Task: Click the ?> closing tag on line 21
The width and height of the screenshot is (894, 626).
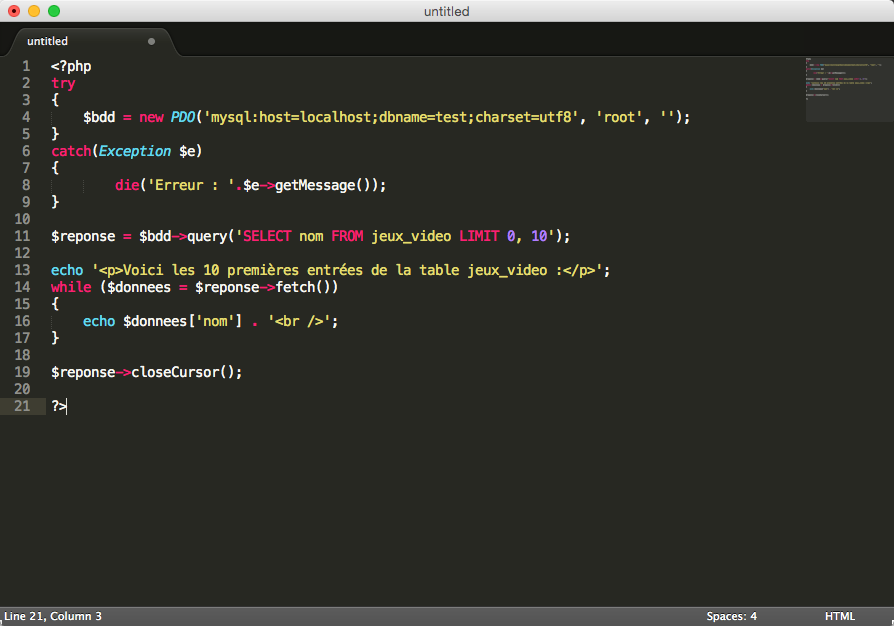Action: point(59,406)
